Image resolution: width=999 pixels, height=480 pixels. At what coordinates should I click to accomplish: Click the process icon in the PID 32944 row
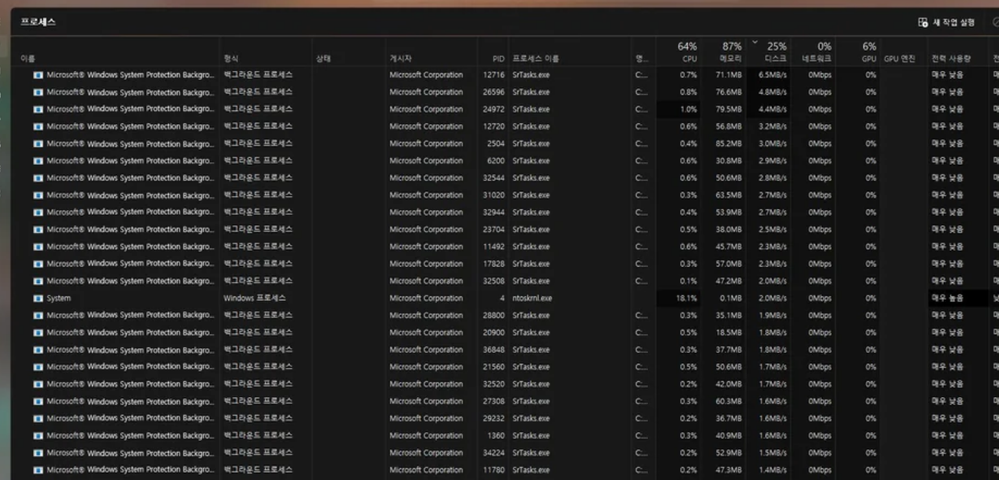pos(38,212)
